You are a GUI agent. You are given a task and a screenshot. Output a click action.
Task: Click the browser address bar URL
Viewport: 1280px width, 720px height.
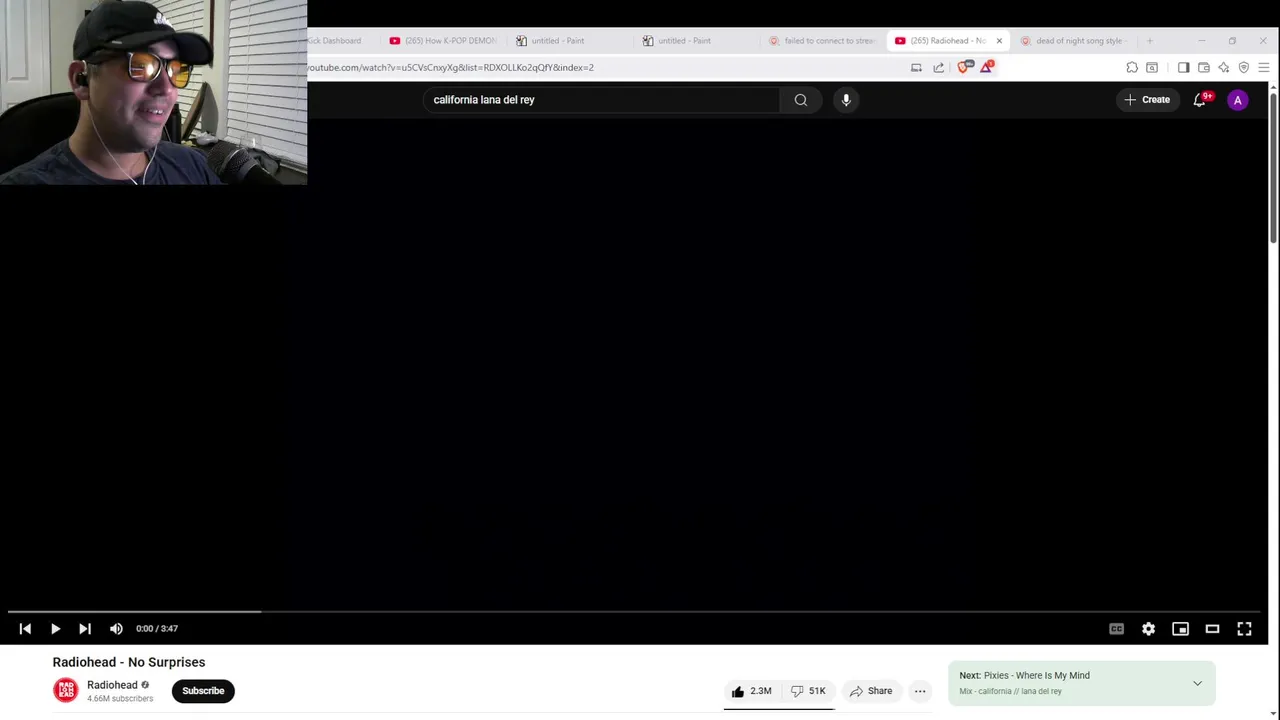[450, 68]
